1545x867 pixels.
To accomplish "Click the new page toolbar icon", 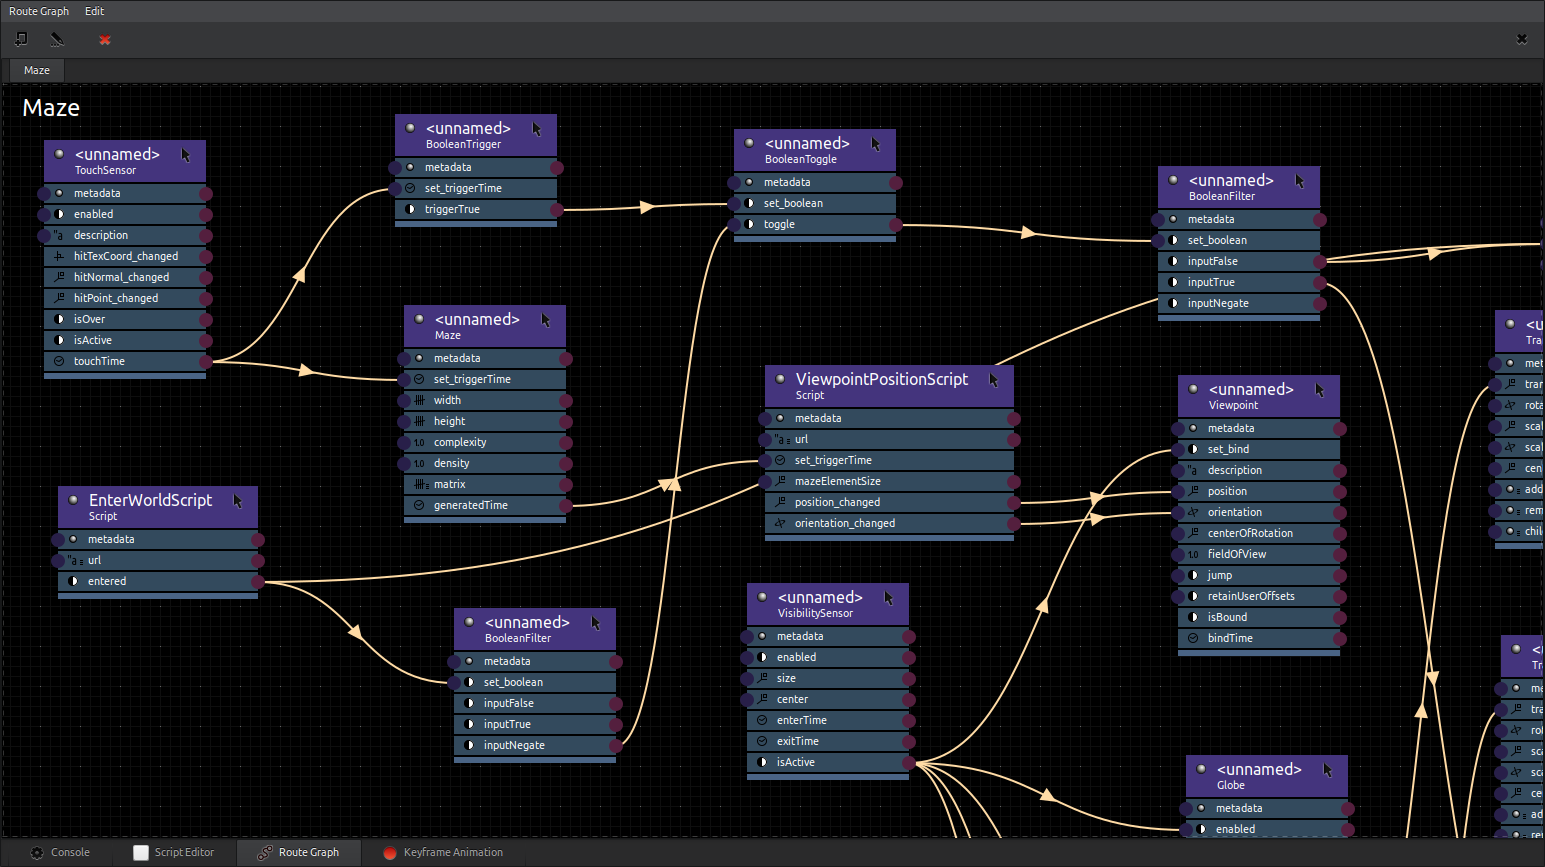I will [x=21, y=39].
